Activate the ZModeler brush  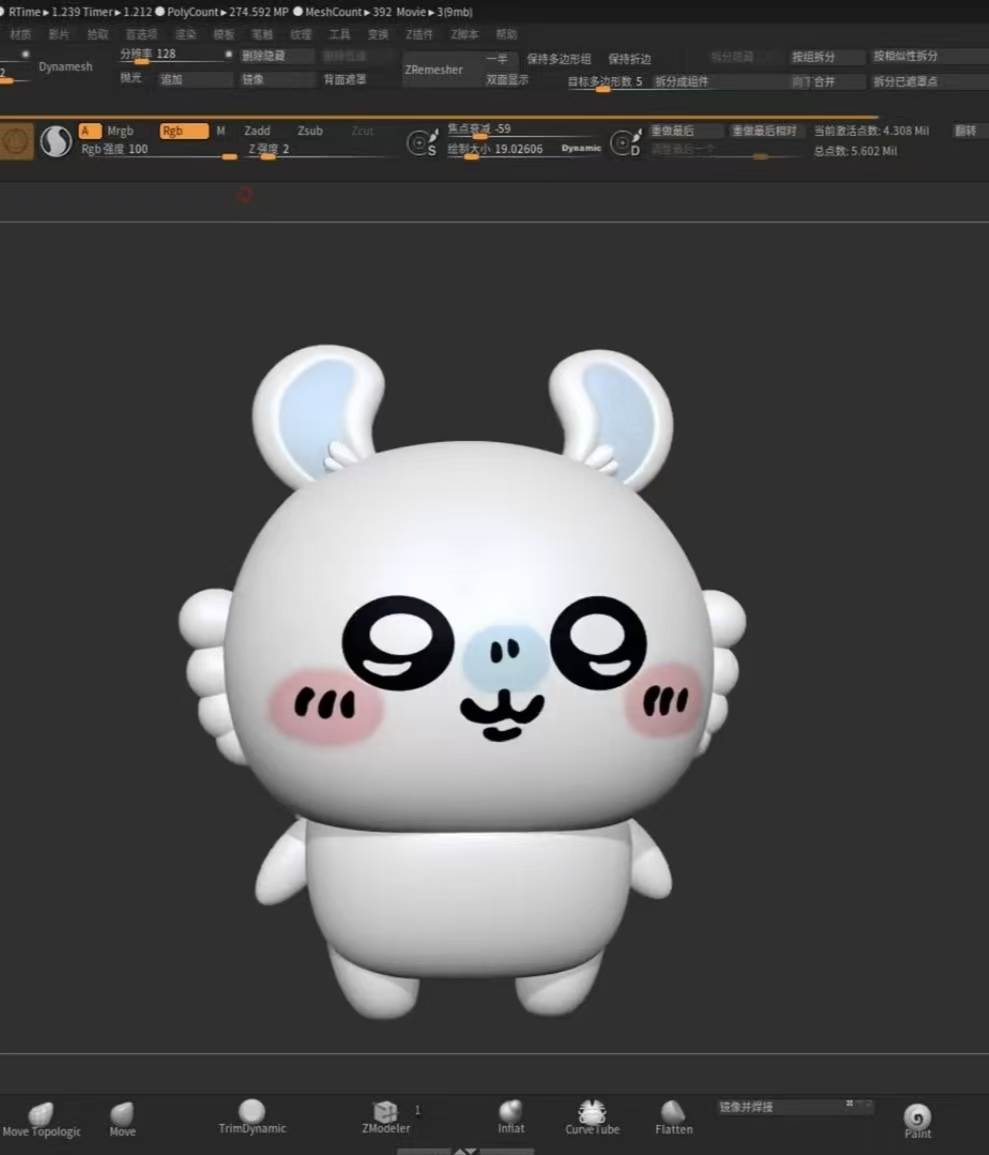(385, 1117)
